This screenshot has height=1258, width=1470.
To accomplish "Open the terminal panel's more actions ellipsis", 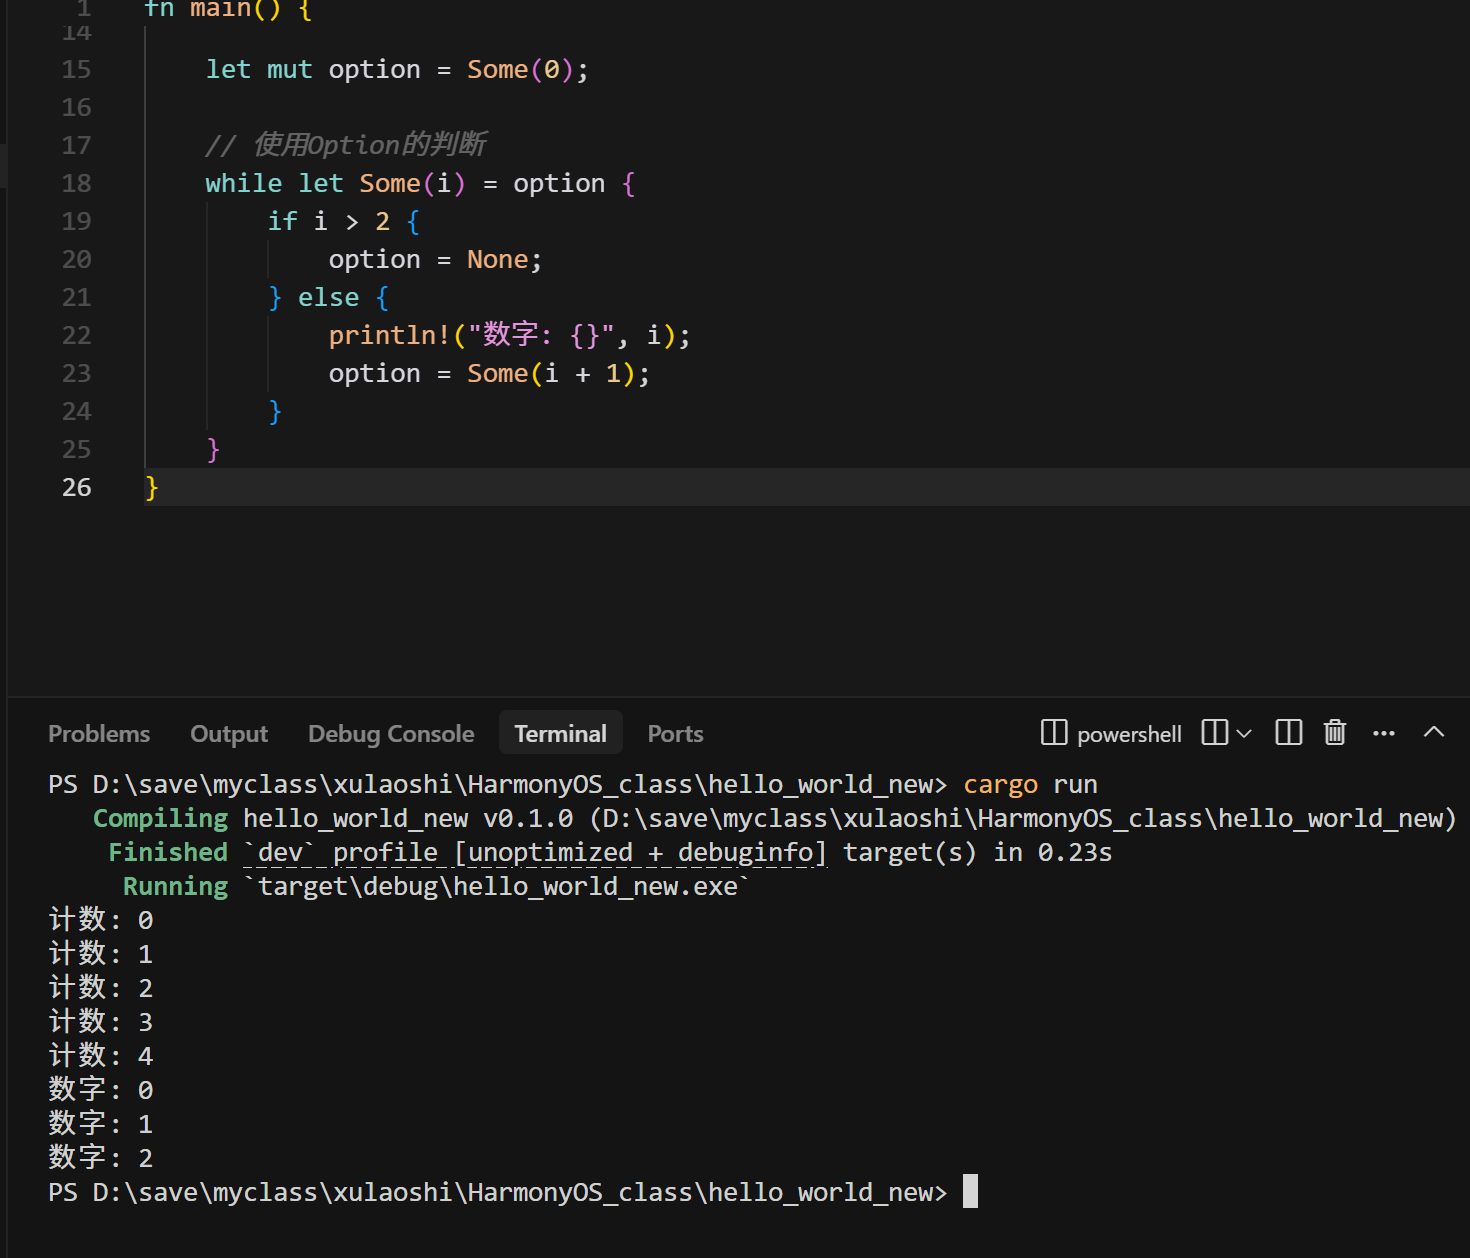I will pyautogui.click(x=1384, y=733).
